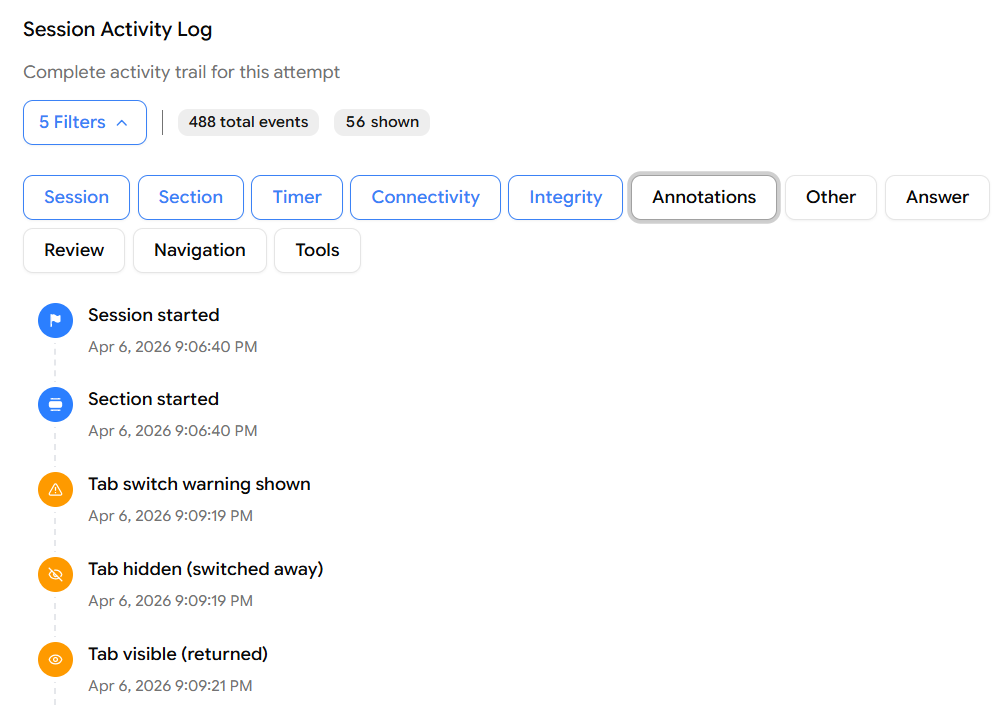Image resolution: width=1003 pixels, height=708 pixels.
Task: Enable the Annotations filter
Action: (704, 197)
